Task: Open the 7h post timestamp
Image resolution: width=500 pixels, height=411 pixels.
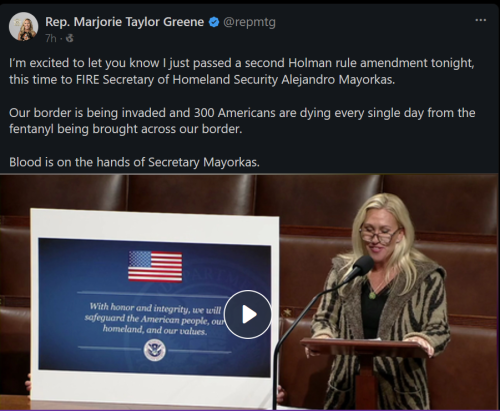Action: tap(51, 38)
